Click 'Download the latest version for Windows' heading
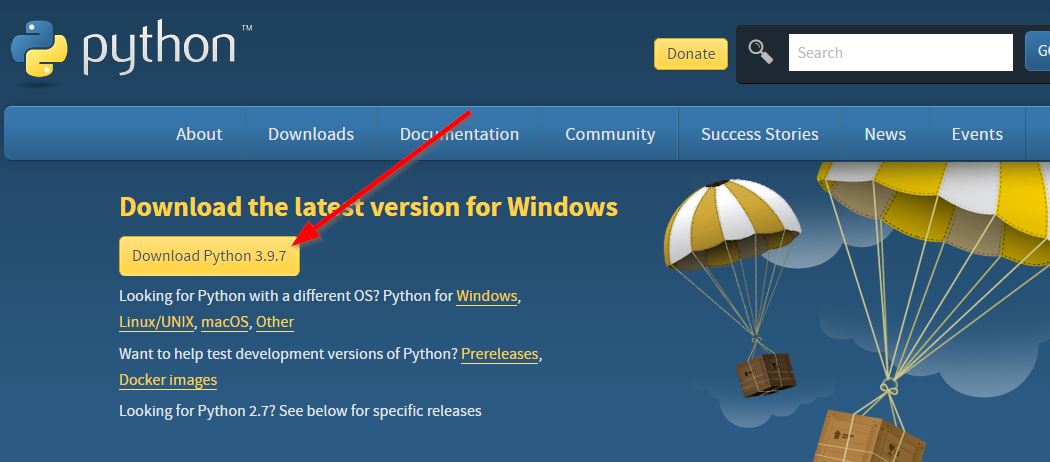The width and height of the screenshot is (1050, 462). tap(368, 207)
